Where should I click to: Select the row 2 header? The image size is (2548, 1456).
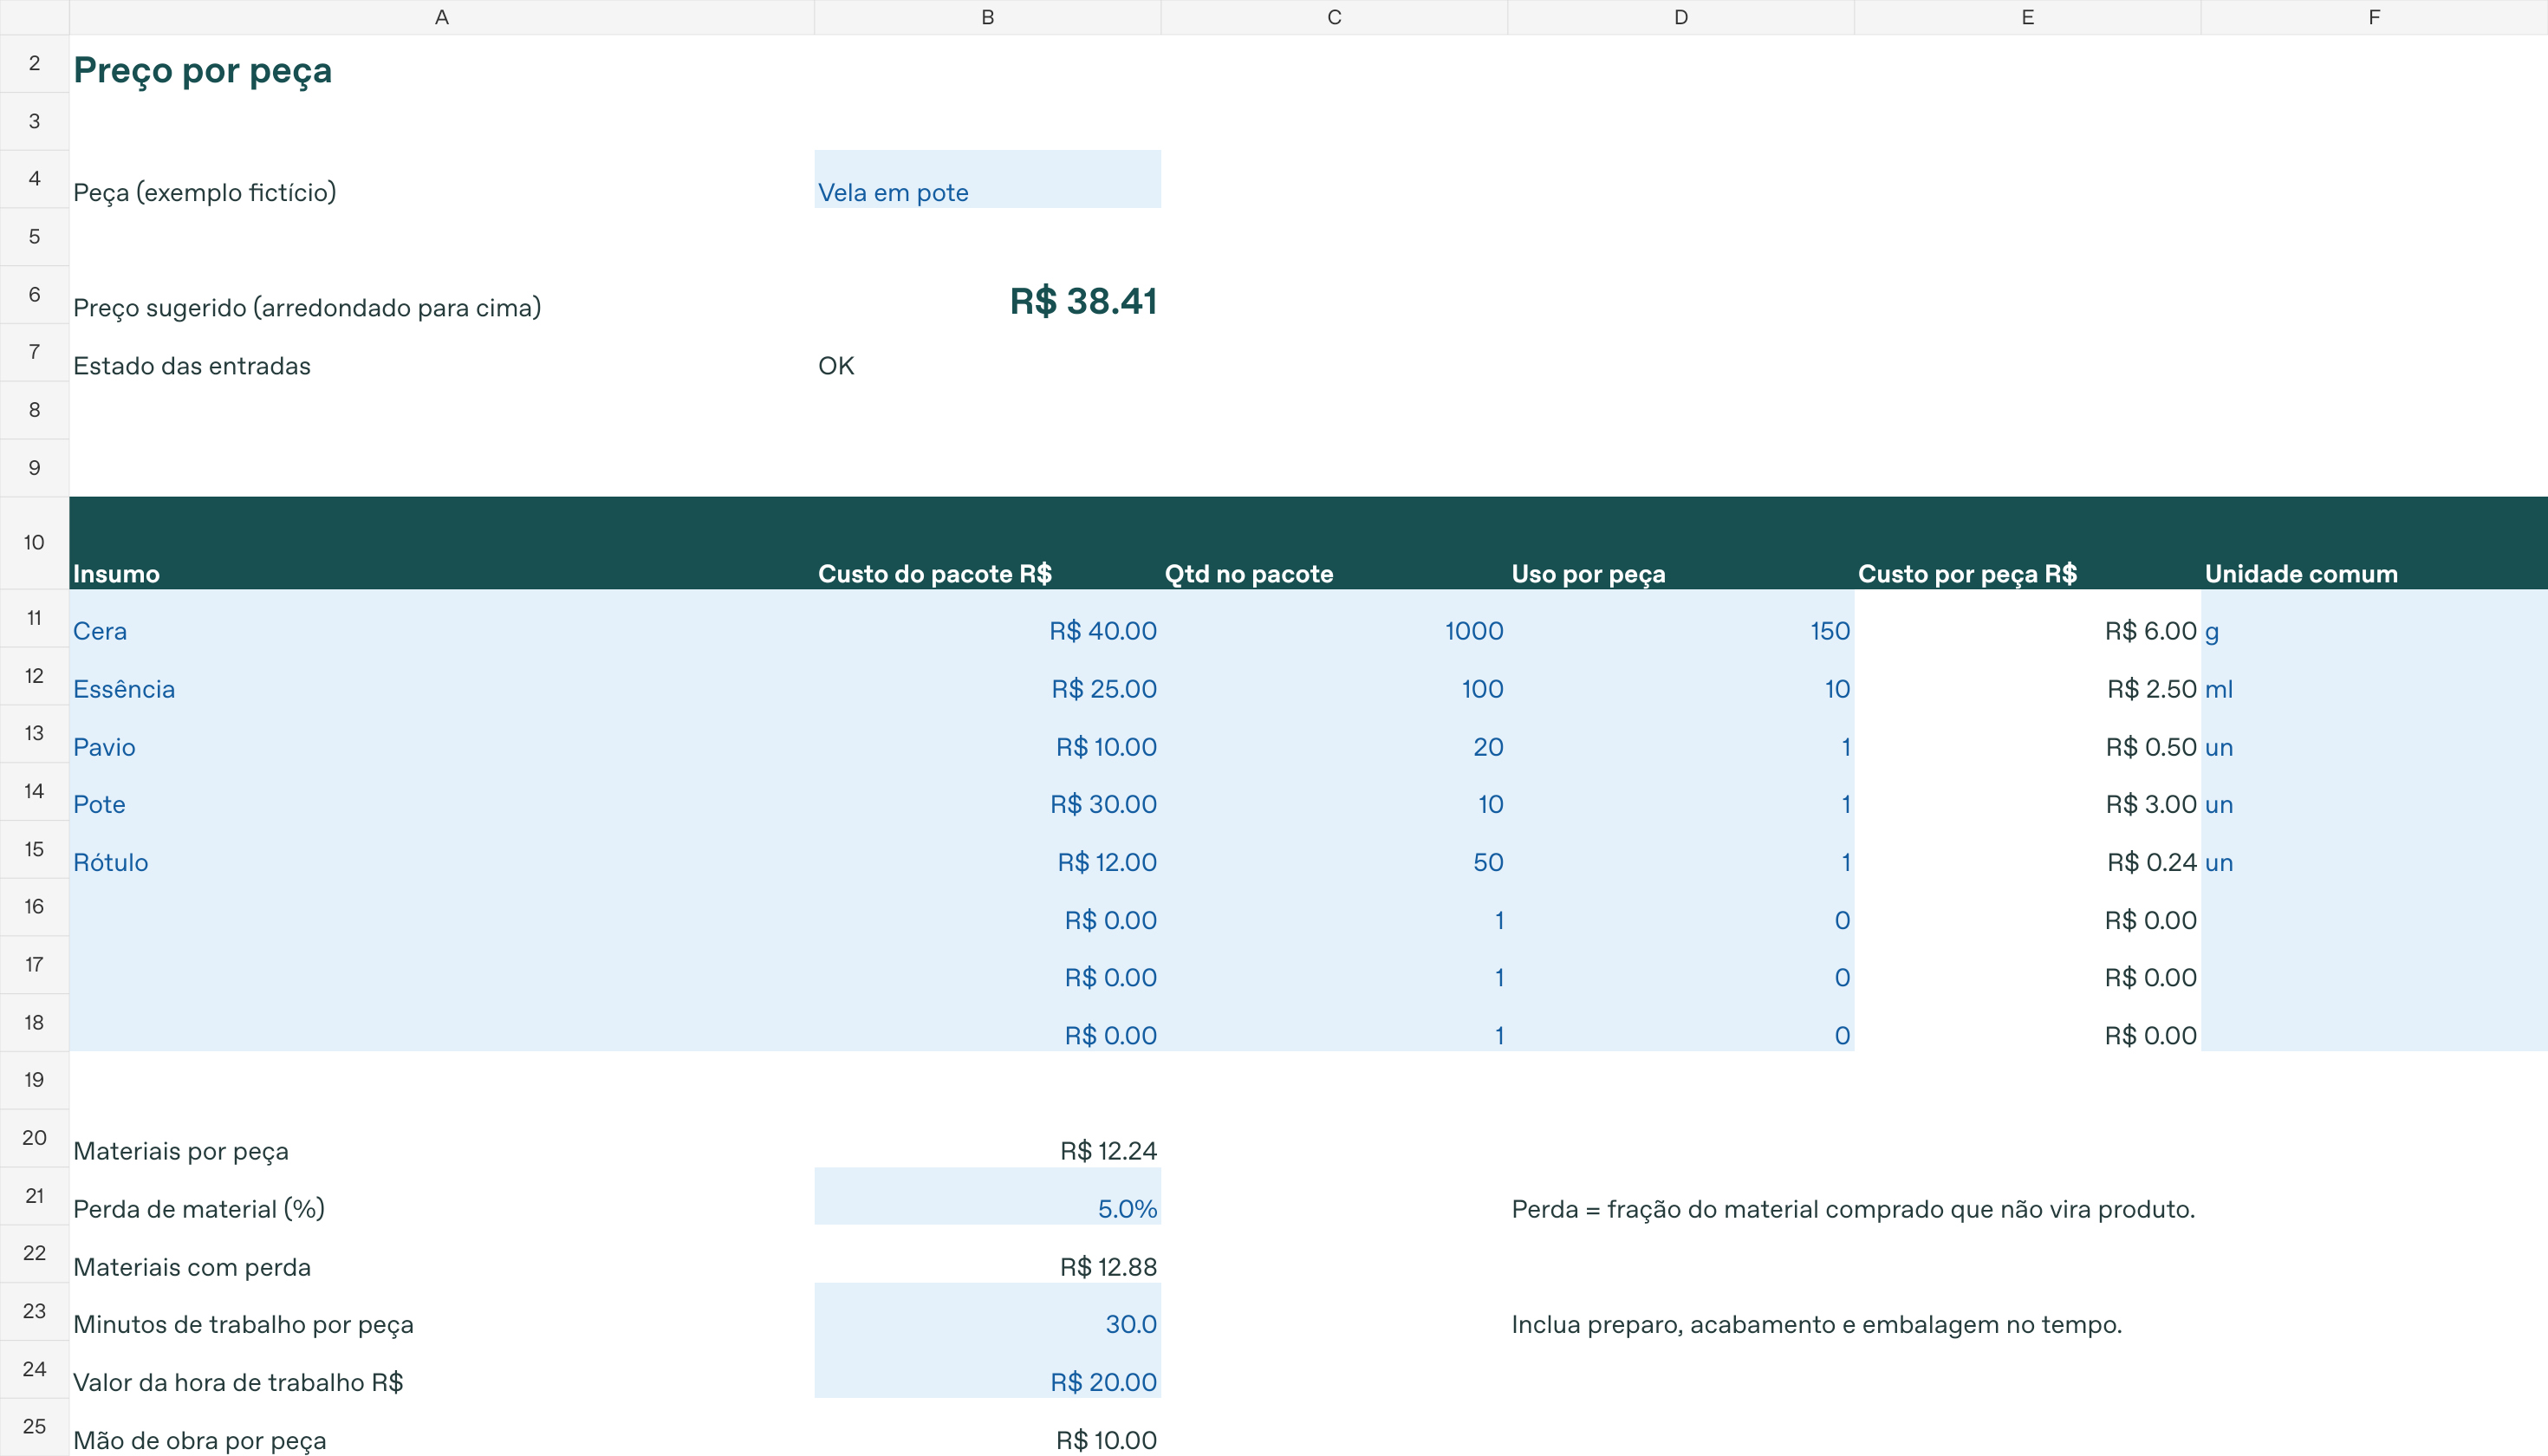[x=34, y=64]
